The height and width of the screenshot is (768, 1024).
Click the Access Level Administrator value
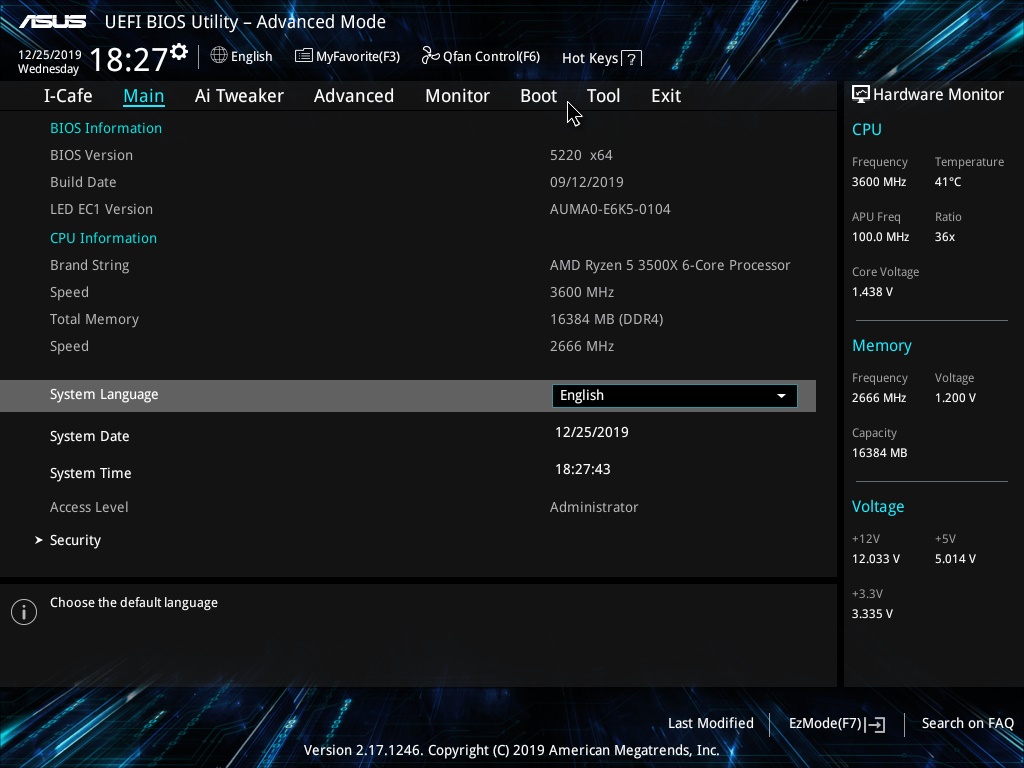(594, 507)
